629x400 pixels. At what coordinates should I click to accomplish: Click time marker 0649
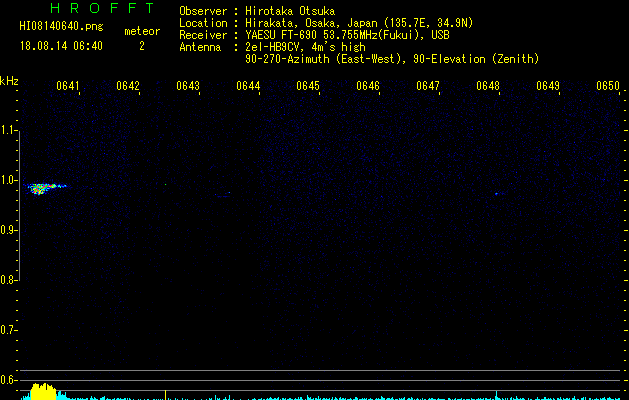548,86
